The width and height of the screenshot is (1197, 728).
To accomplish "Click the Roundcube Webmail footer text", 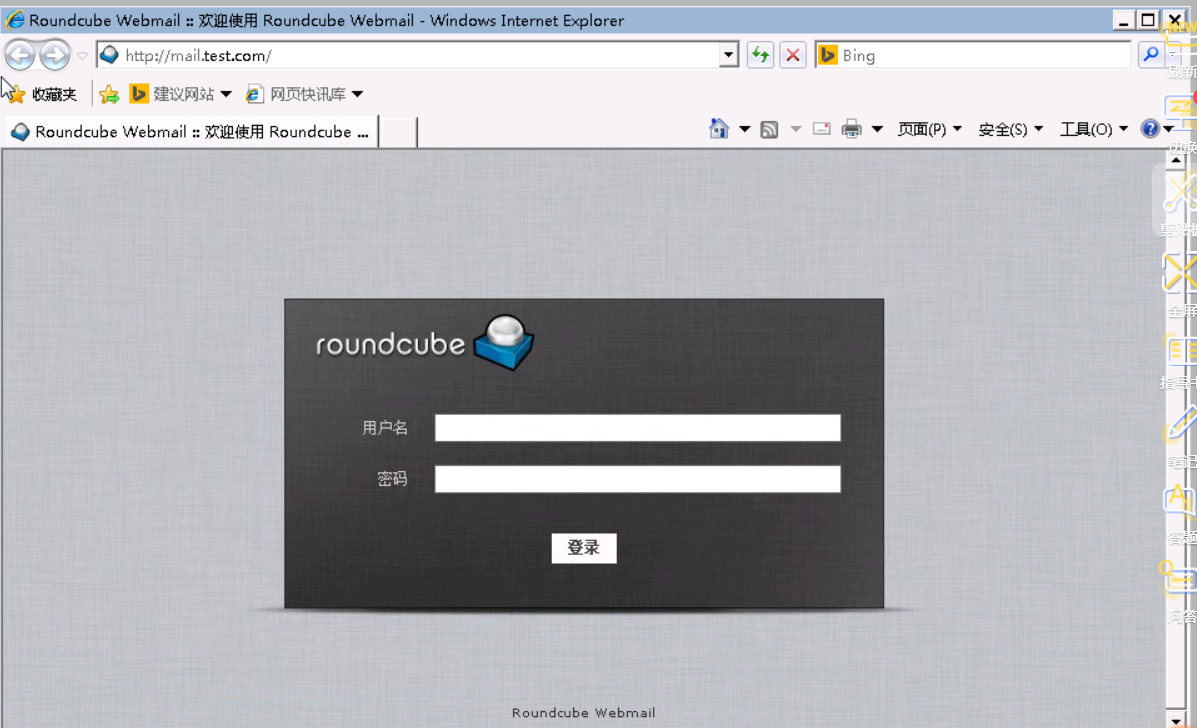I will pos(583,713).
